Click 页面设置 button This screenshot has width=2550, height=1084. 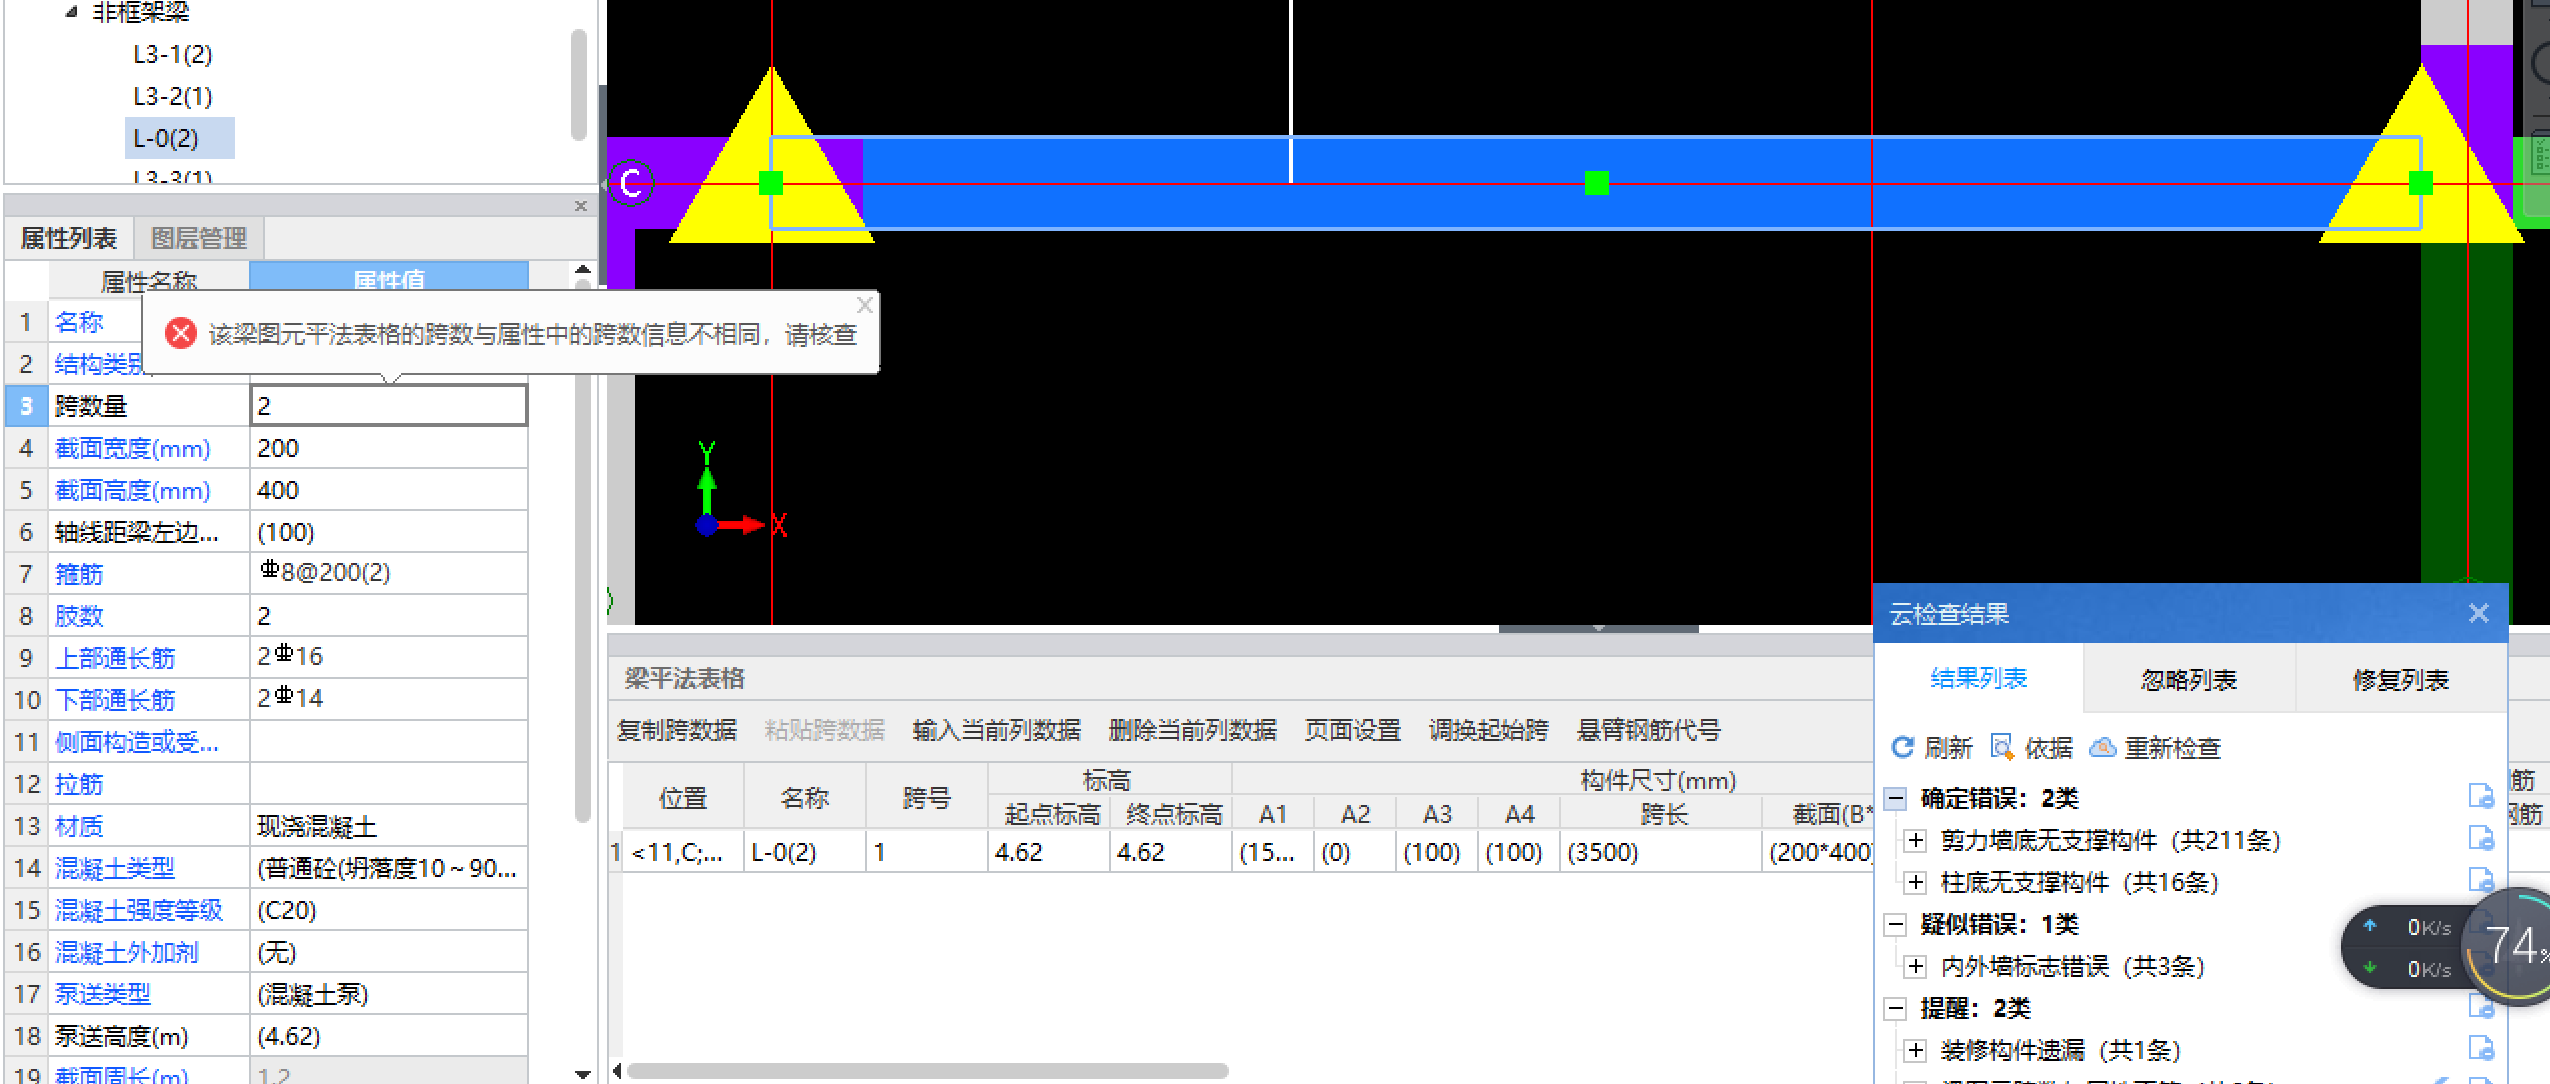pyautogui.click(x=1352, y=730)
